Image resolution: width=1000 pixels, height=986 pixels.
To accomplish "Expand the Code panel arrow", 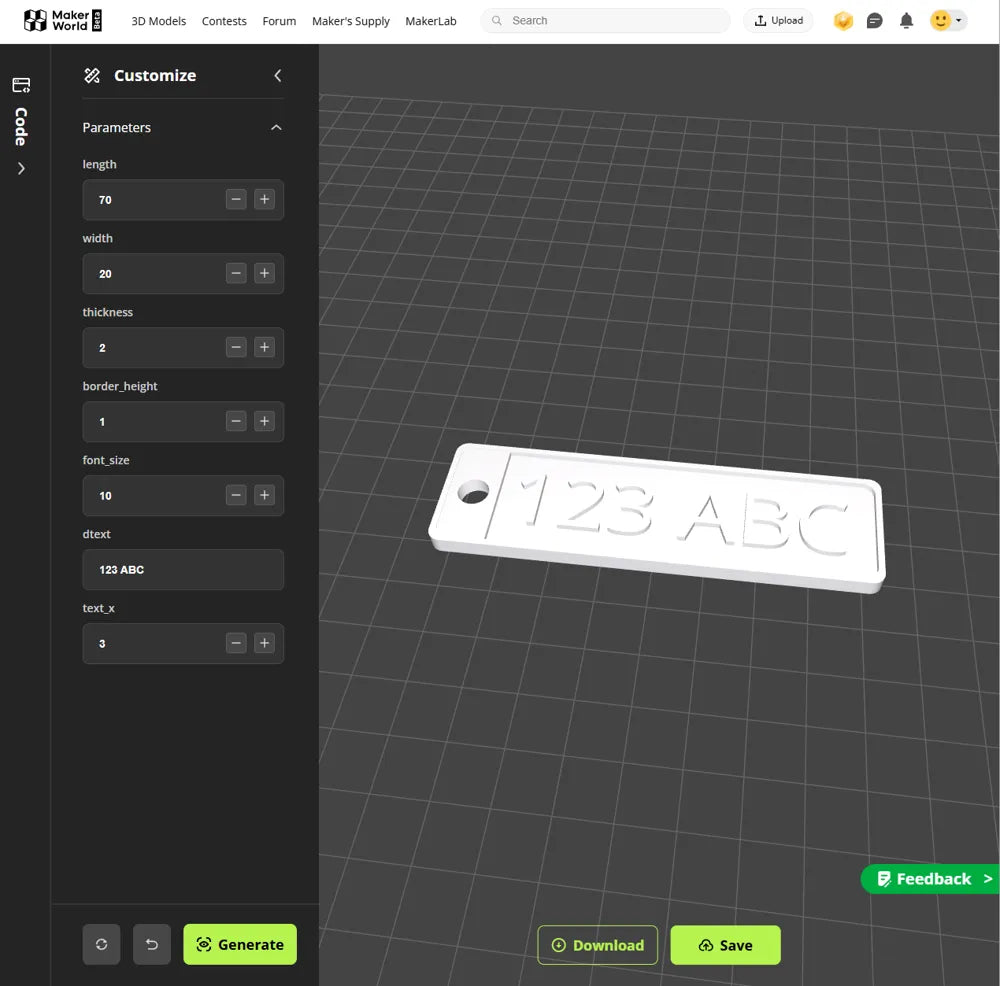I will [x=21, y=168].
